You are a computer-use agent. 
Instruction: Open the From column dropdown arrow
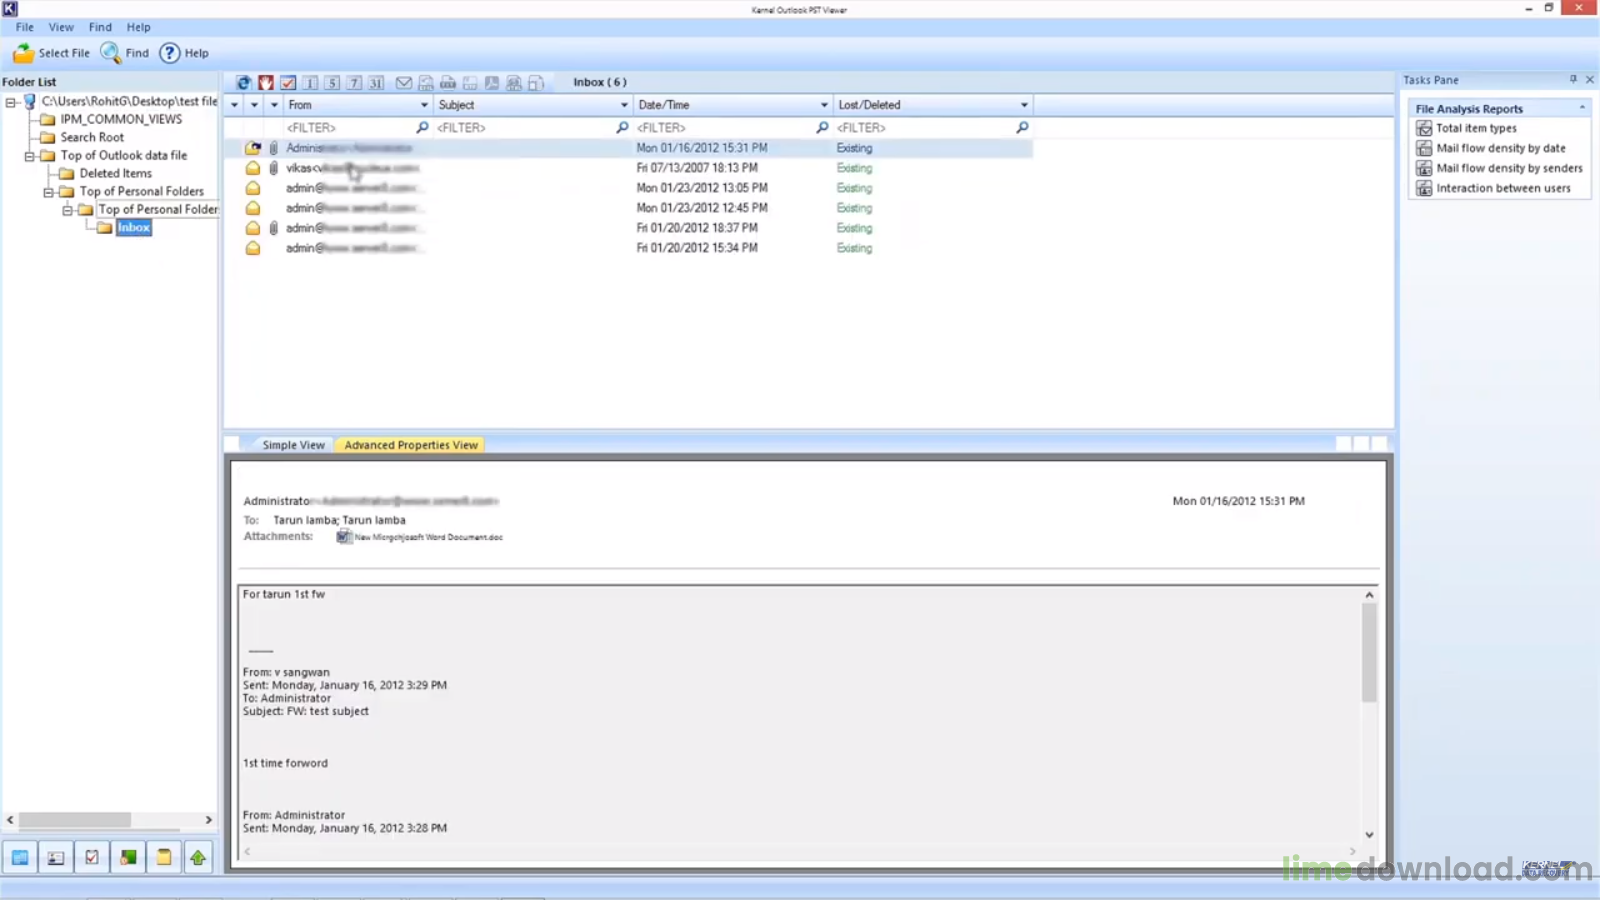pos(424,105)
